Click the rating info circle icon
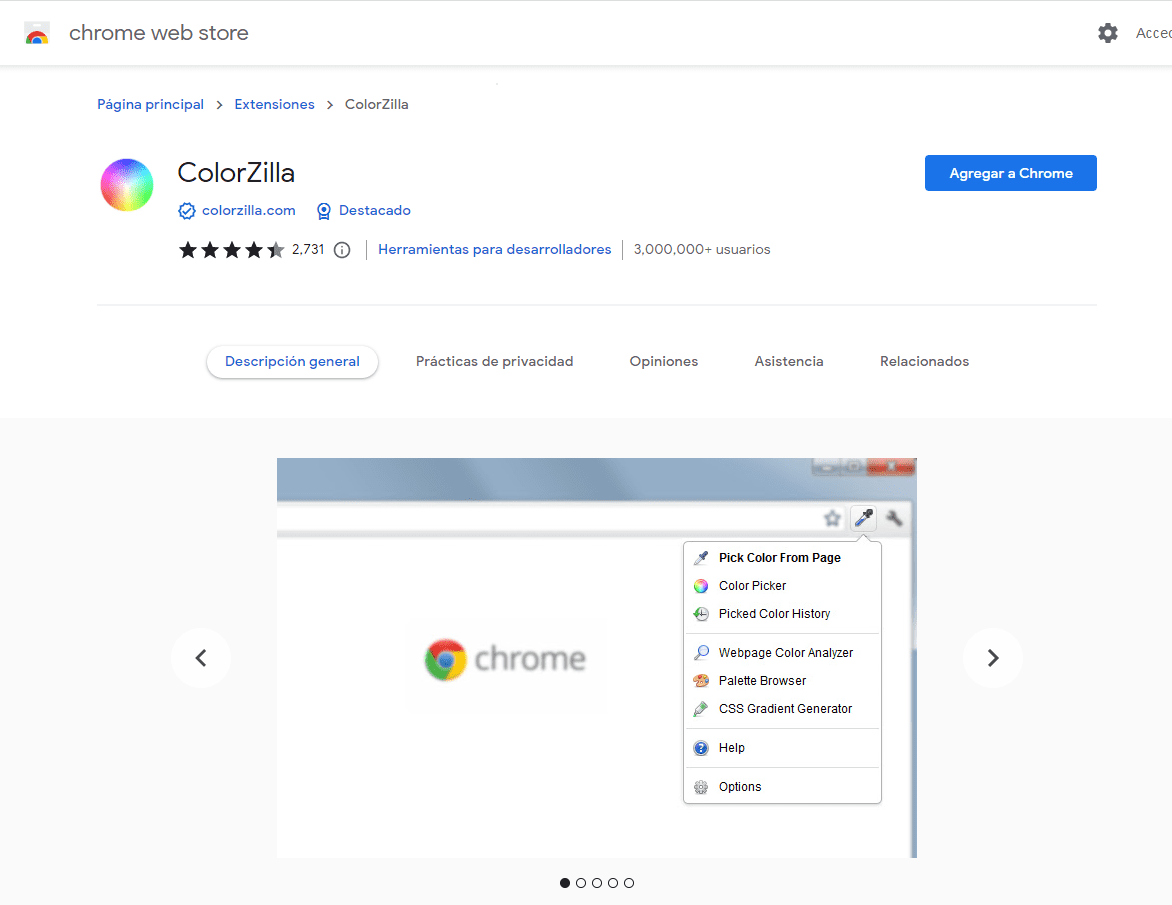 click(x=342, y=250)
